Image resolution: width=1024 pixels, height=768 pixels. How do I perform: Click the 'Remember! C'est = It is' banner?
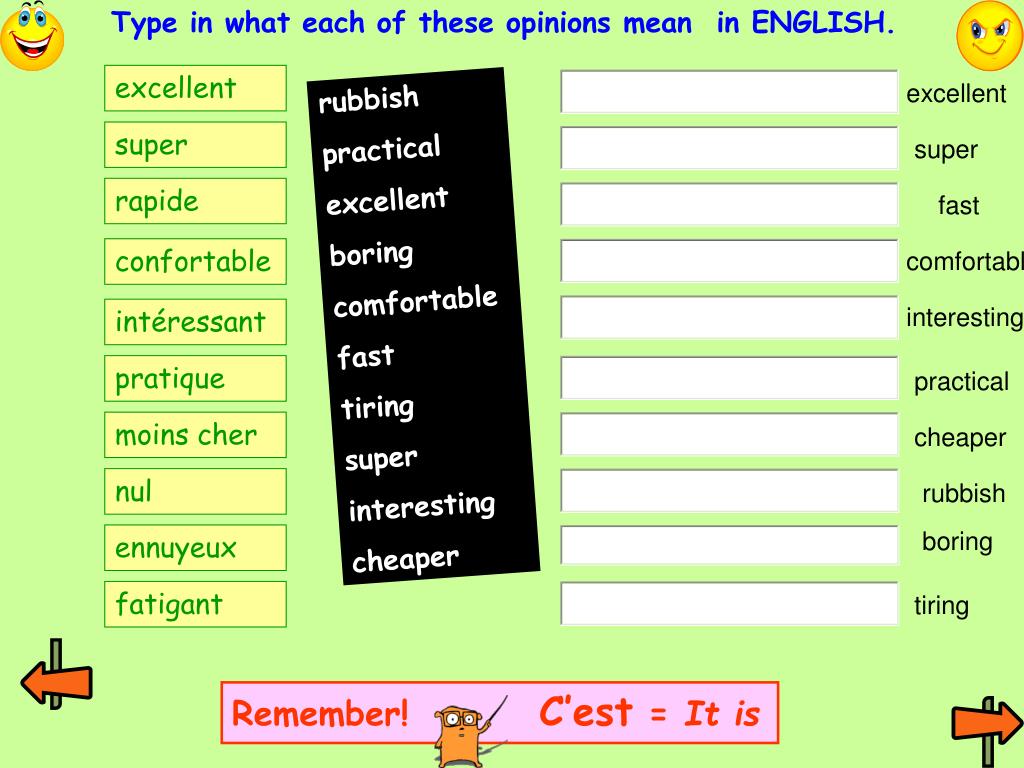point(500,712)
